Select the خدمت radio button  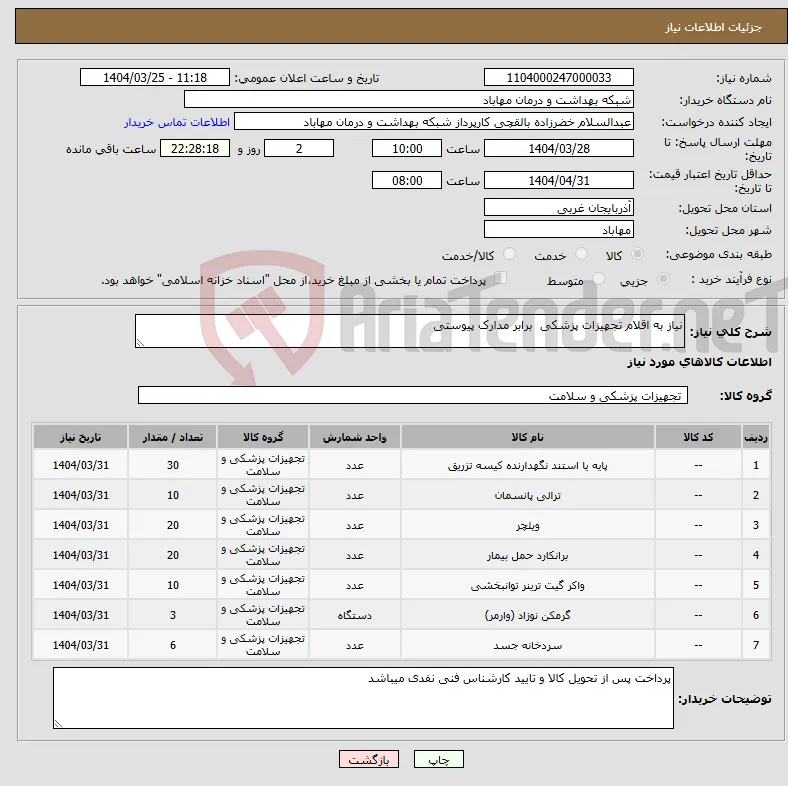[x=581, y=254]
